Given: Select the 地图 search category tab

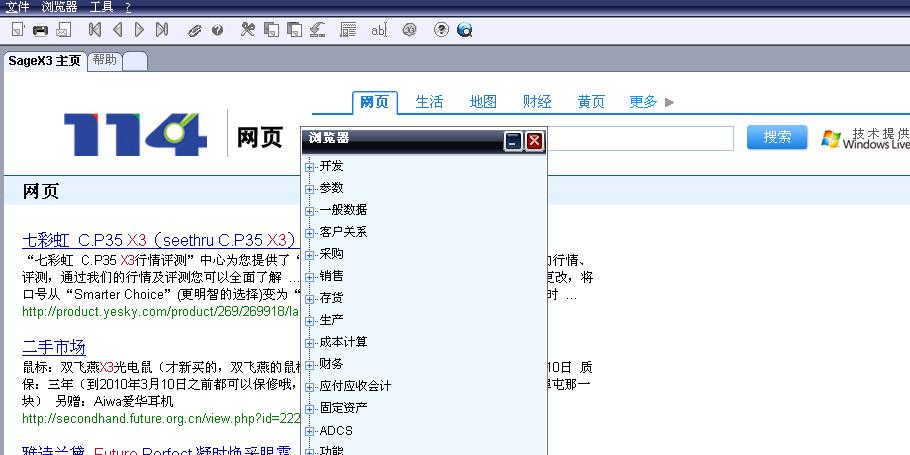Looking at the screenshot, I should point(483,101).
